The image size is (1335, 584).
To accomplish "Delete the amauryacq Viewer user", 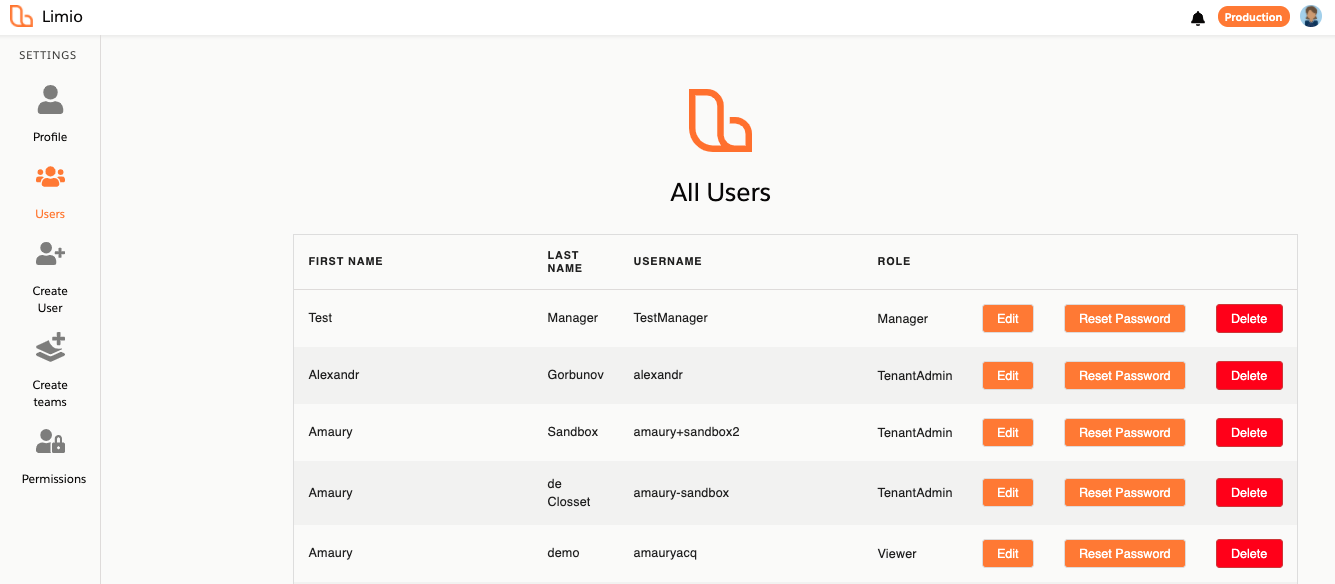I will click(1248, 554).
